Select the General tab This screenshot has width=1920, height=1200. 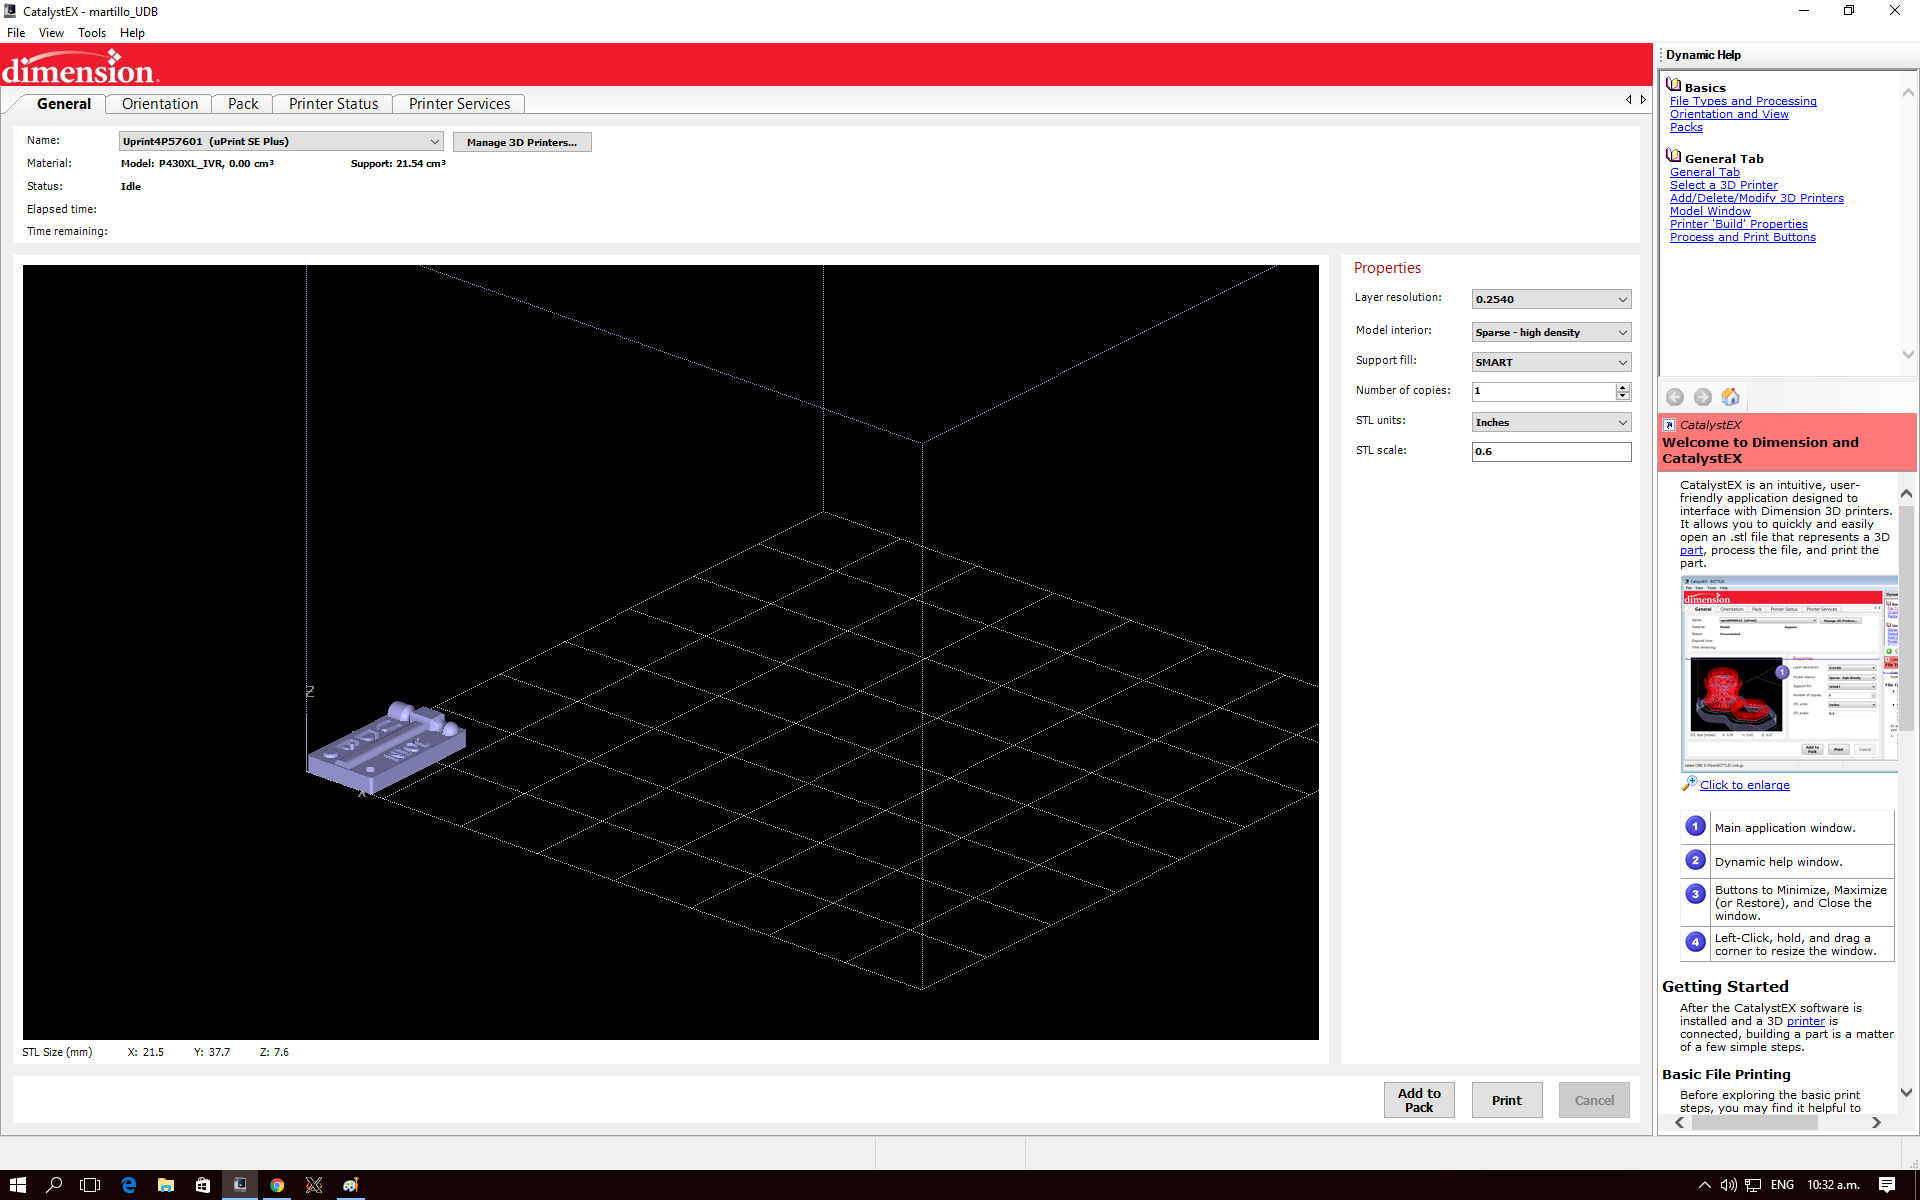coord(64,104)
